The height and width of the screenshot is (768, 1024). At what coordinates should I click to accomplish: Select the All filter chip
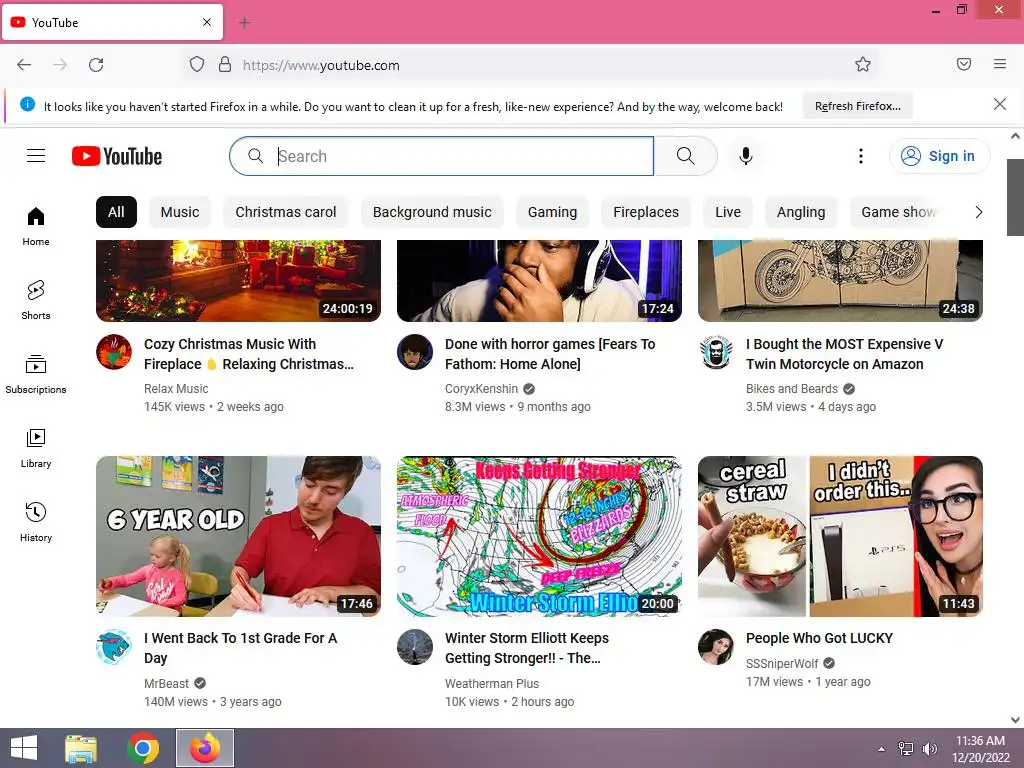point(116,212)
